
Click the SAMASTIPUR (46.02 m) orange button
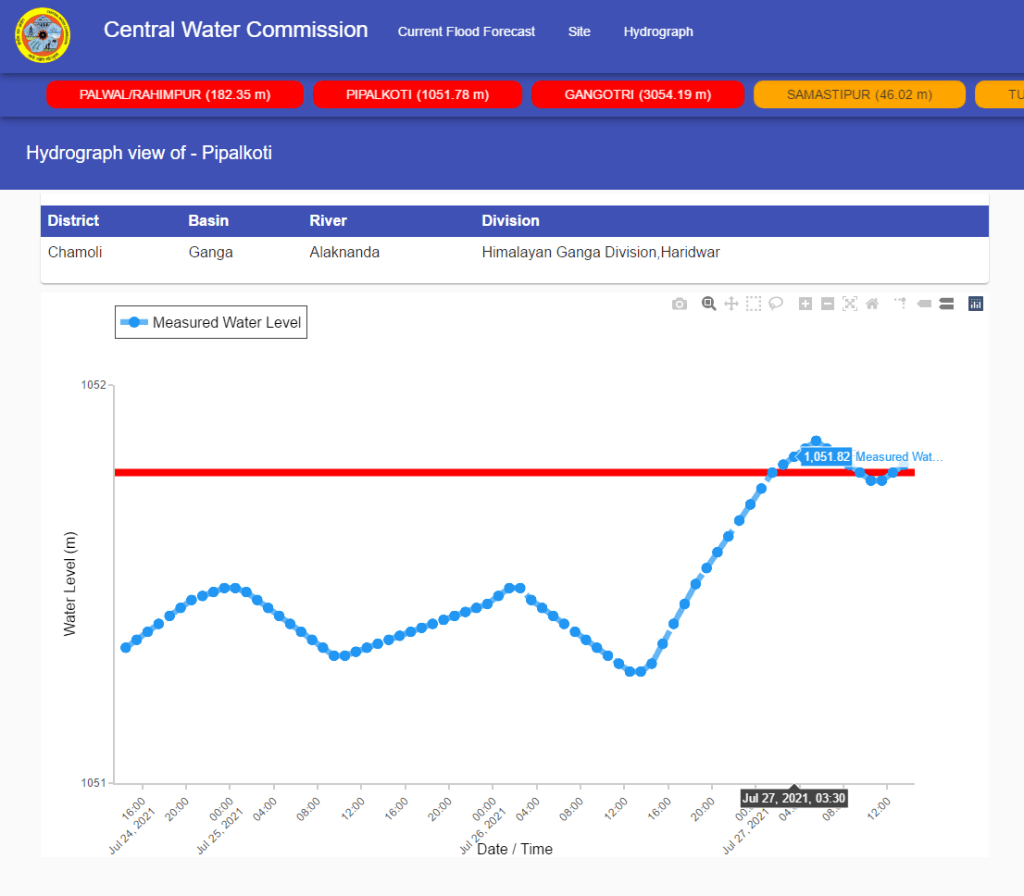point(859,95)
